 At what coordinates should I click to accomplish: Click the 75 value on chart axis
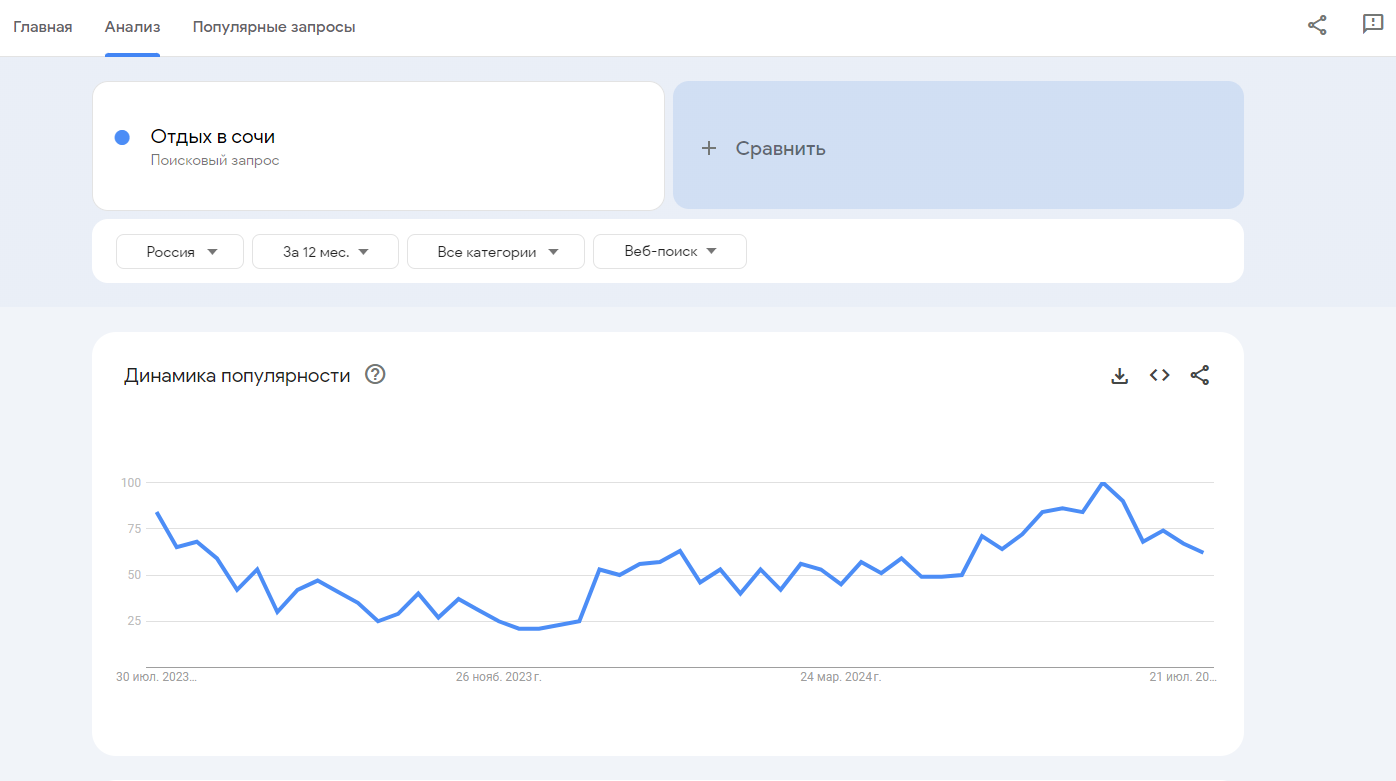coord(132,528)
